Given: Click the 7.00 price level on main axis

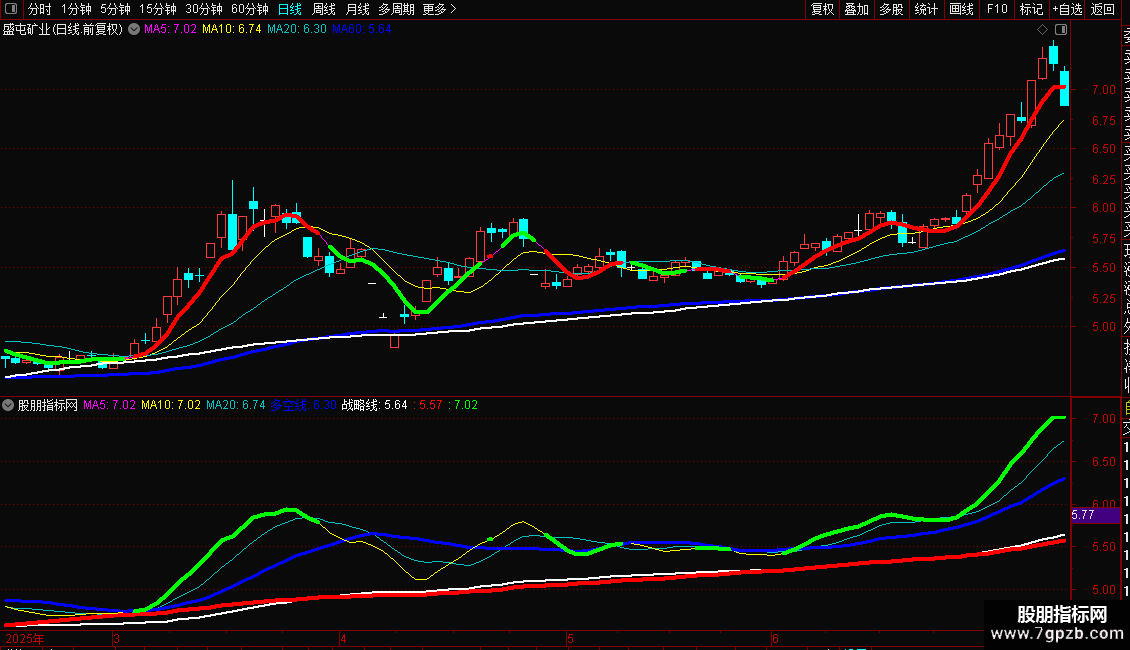Looking at the screenshot, I should pyautogui.click(x=1103, y=90).
